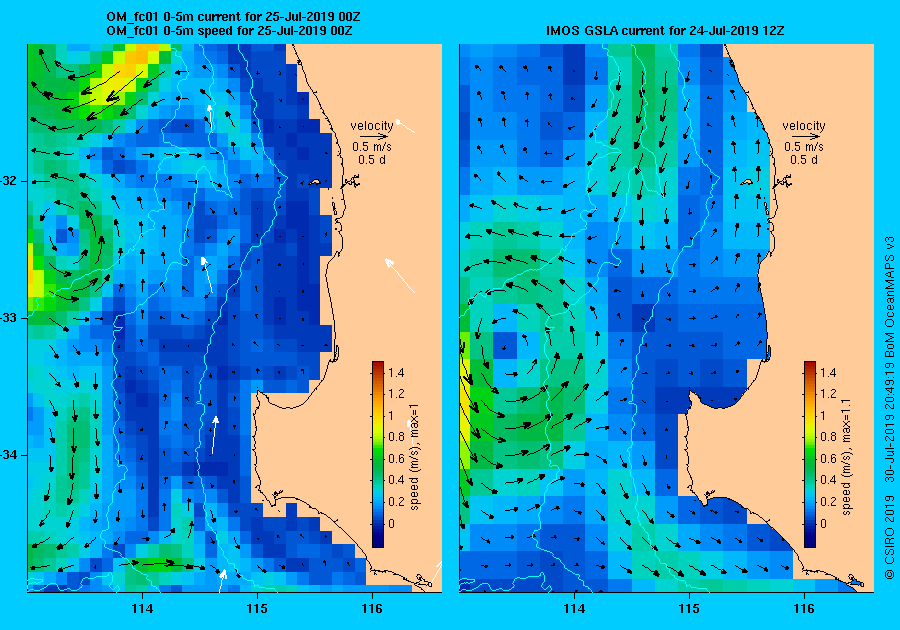This screenshot has width=900, height=630.
Task: Click the 0.8 tick on left colorbar
Action: coord(396,437)
